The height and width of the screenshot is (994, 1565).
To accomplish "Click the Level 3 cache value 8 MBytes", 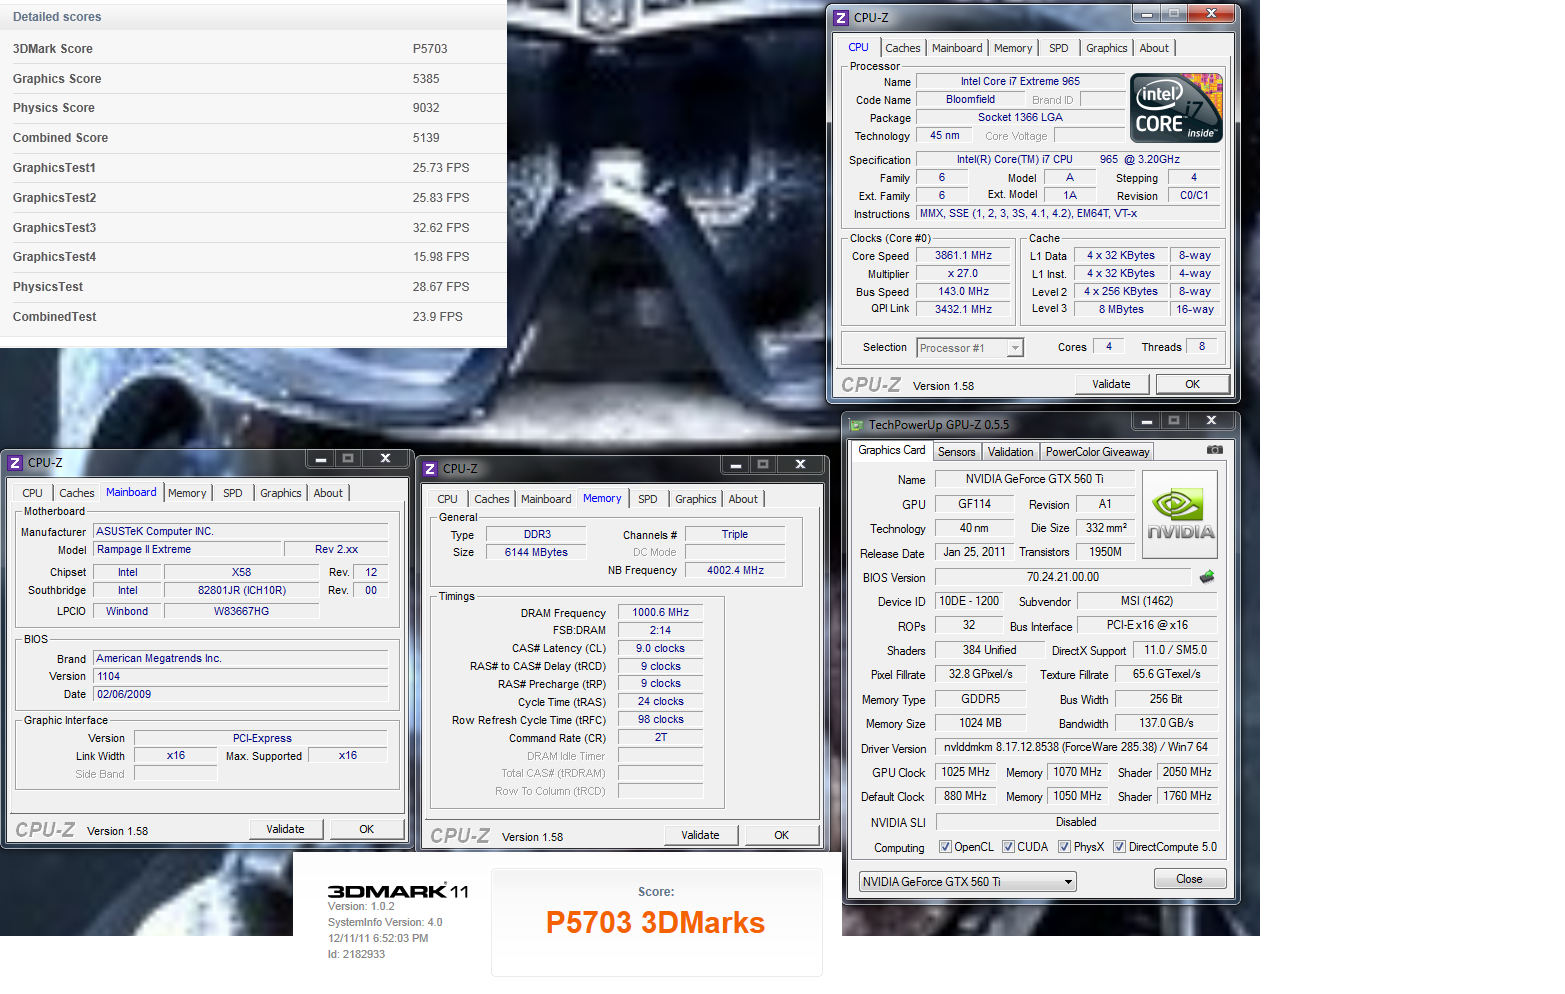I will [x=1121, y=309].
